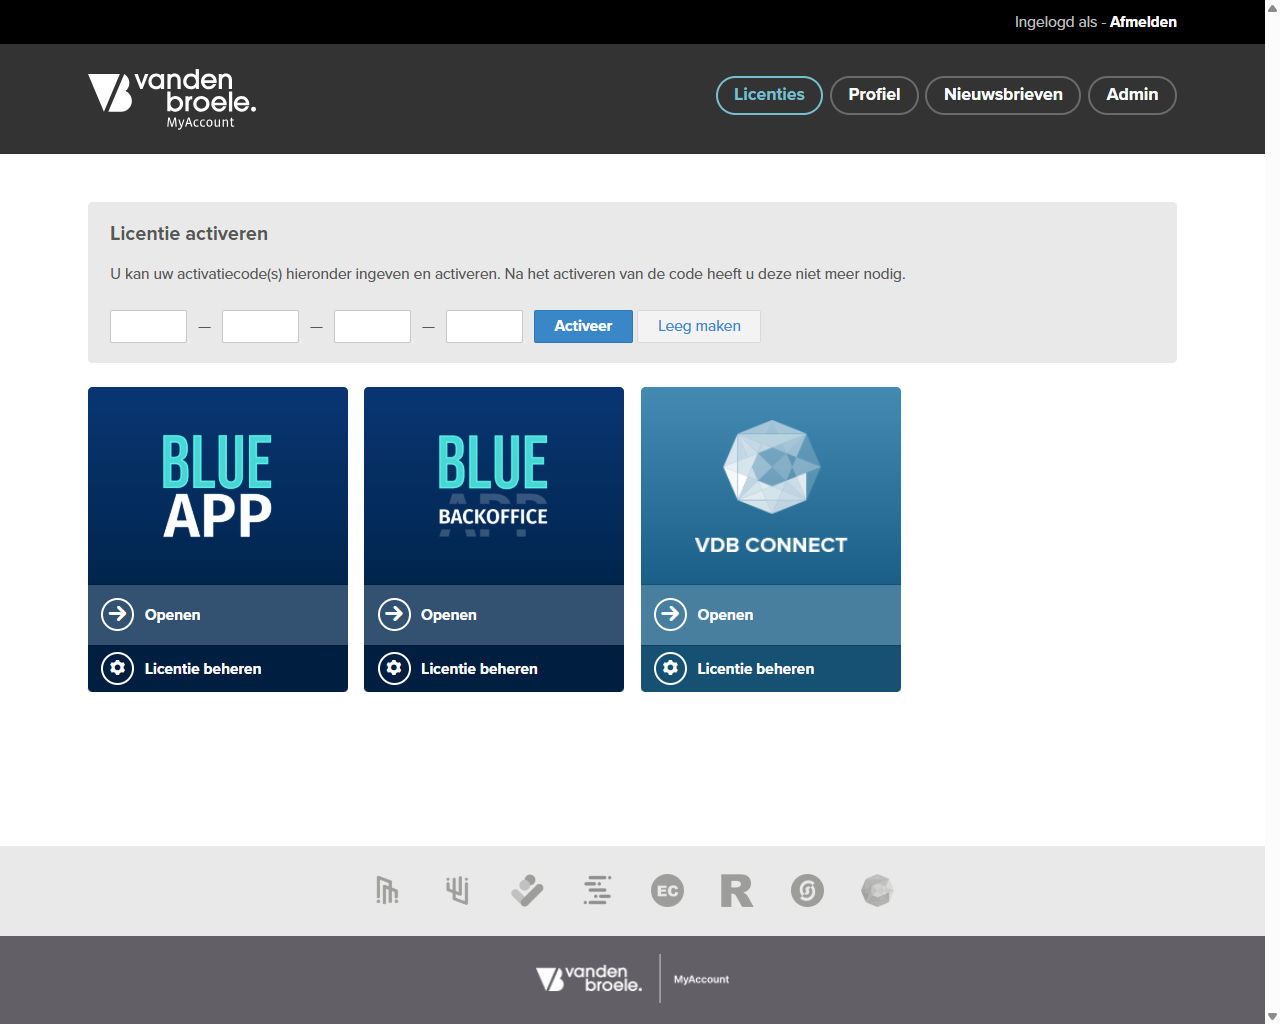Click arrow icon to open Blue App

tap(118, 614)
